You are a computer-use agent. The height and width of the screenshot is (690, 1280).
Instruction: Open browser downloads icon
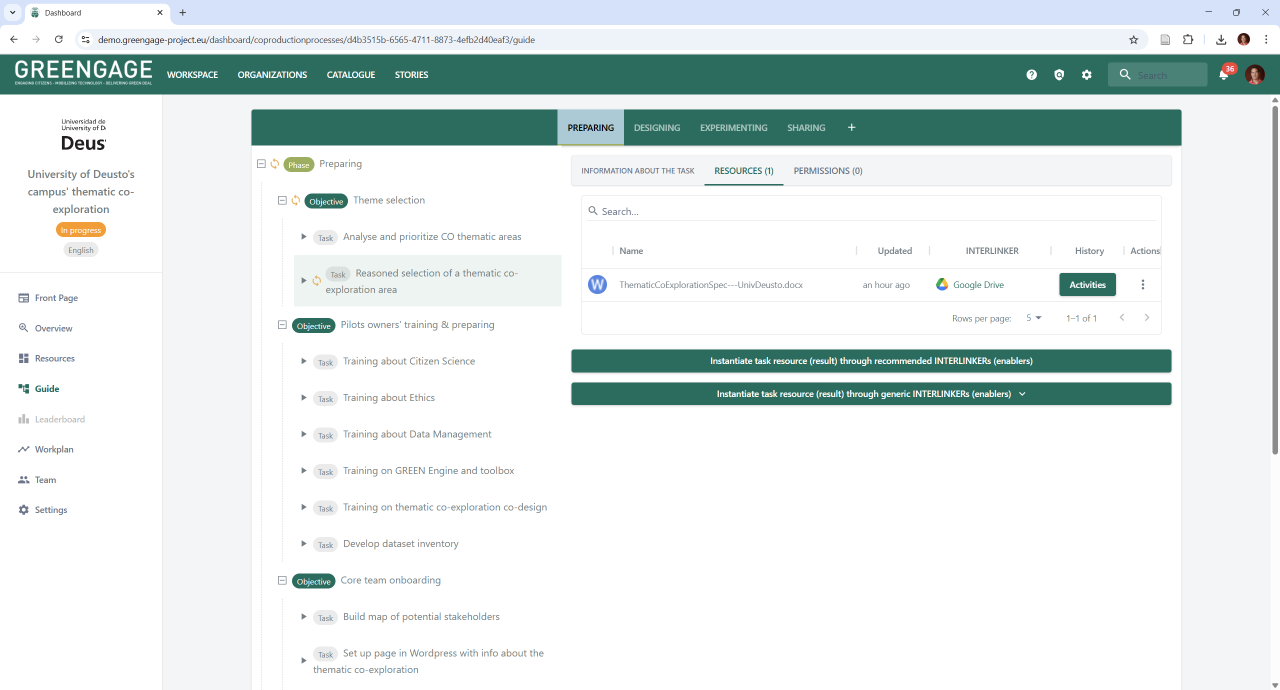point(1221,40)
